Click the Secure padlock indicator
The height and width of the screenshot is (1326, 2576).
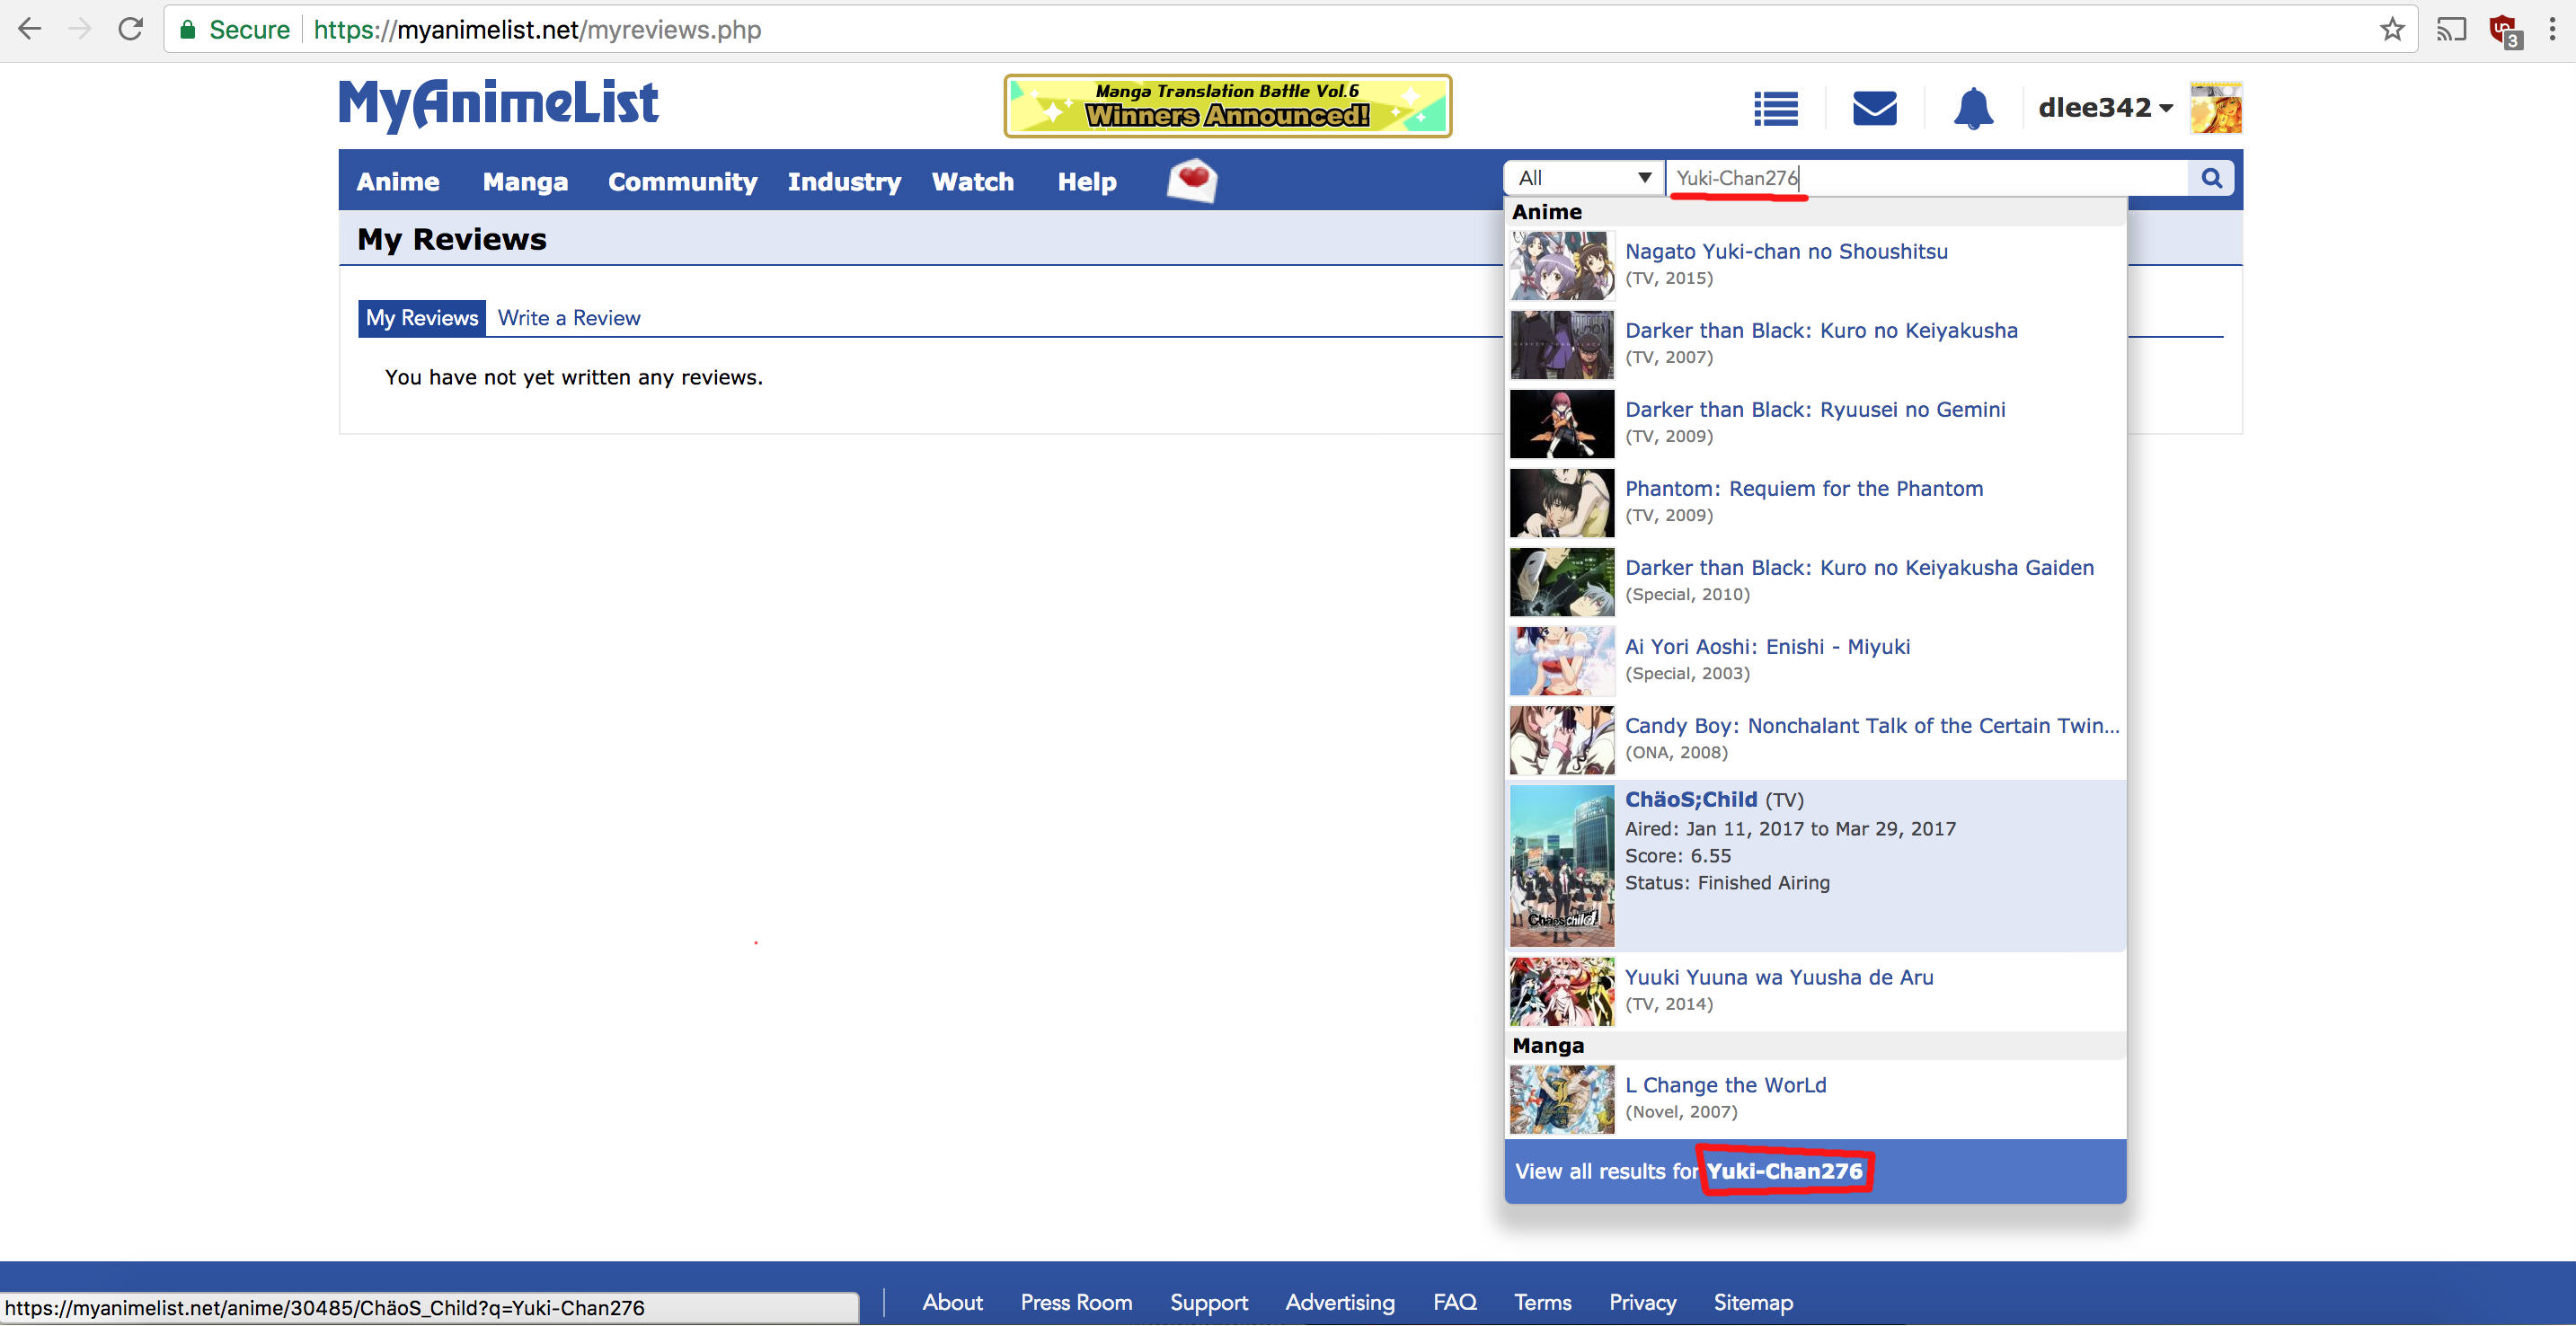coord(234,30)
